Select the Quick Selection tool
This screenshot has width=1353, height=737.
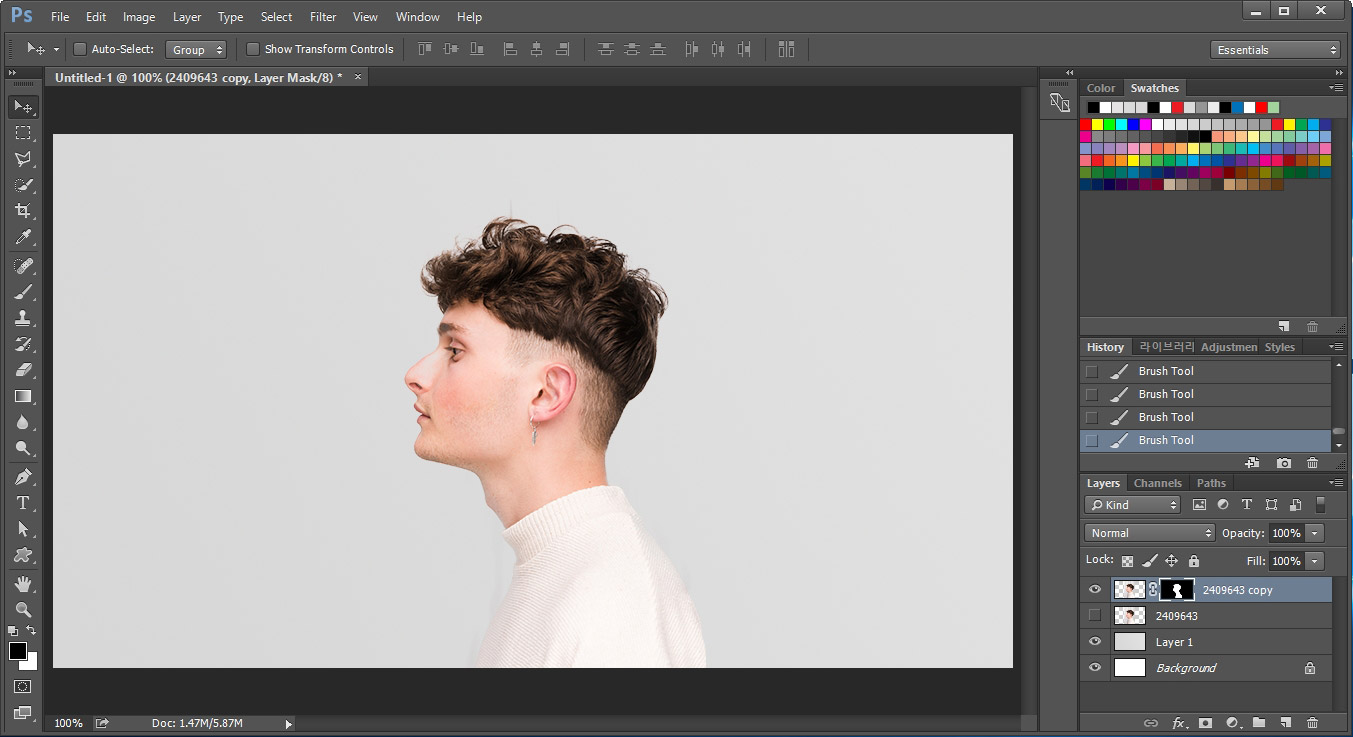coord(23,185)
